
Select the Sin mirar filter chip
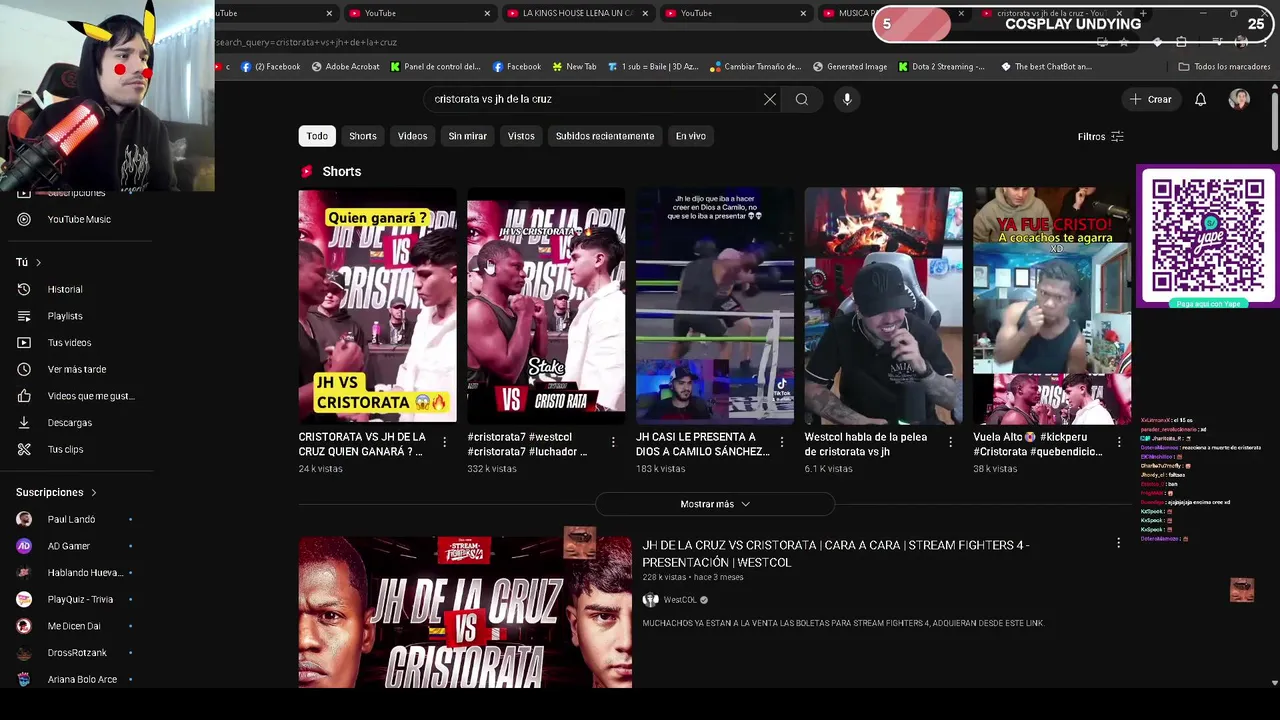point(467,136)
